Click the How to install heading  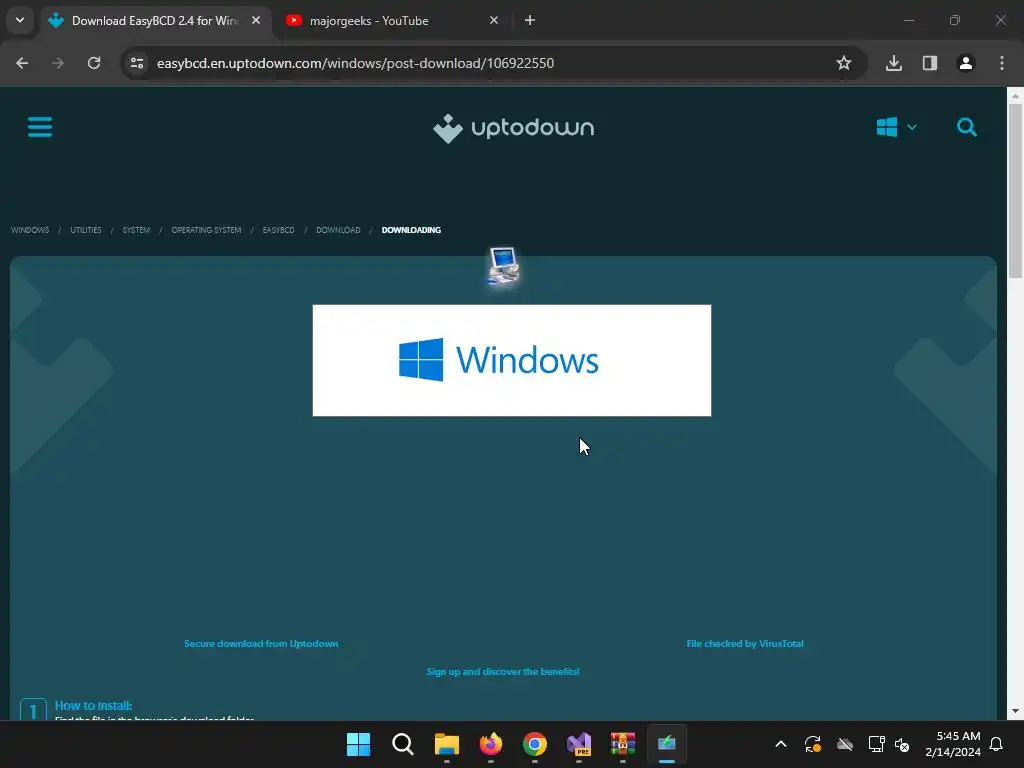(93, 705)
